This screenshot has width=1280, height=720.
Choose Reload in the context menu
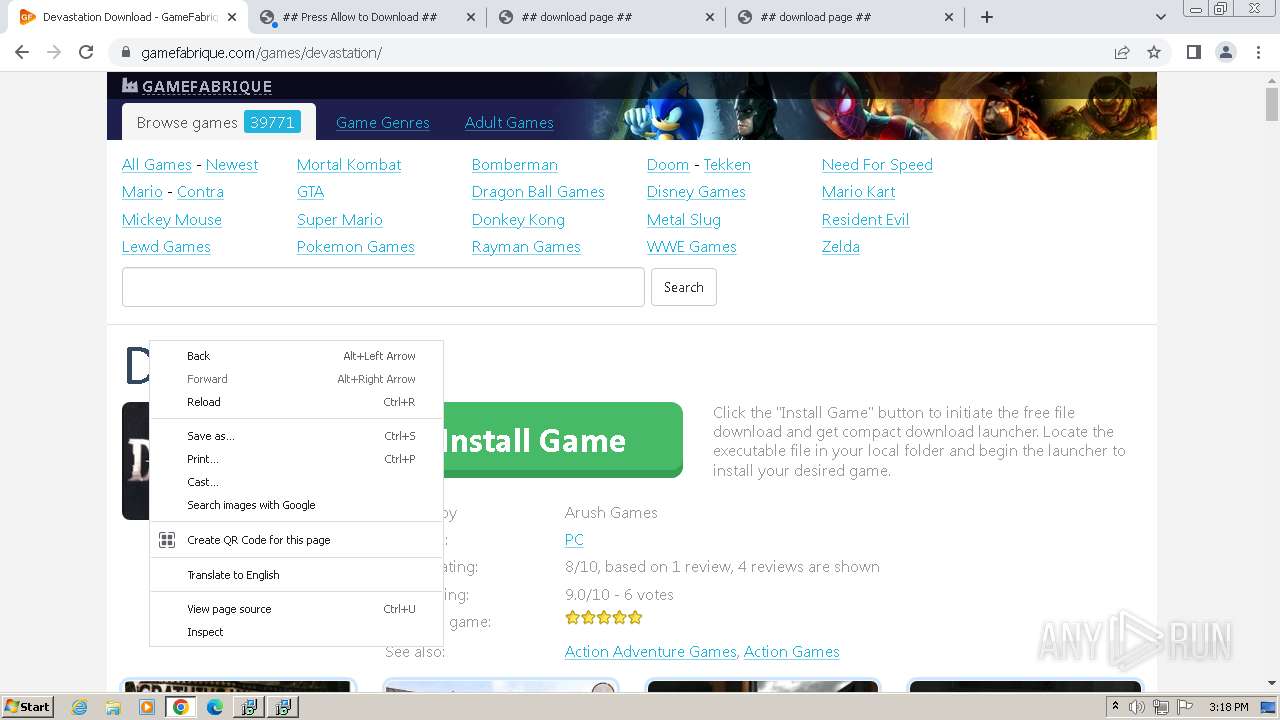[x=296, y=402]
